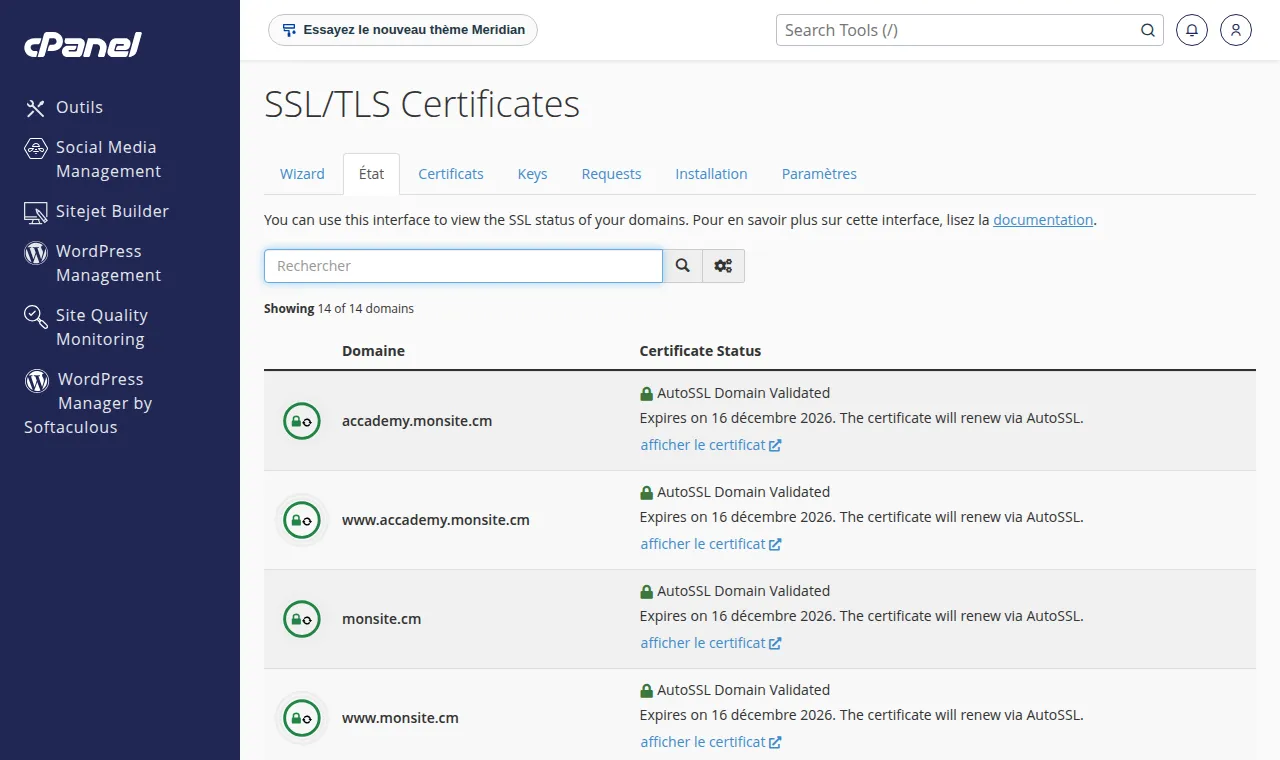
Task: Open the notifications bell
Action: point(1192,30)
